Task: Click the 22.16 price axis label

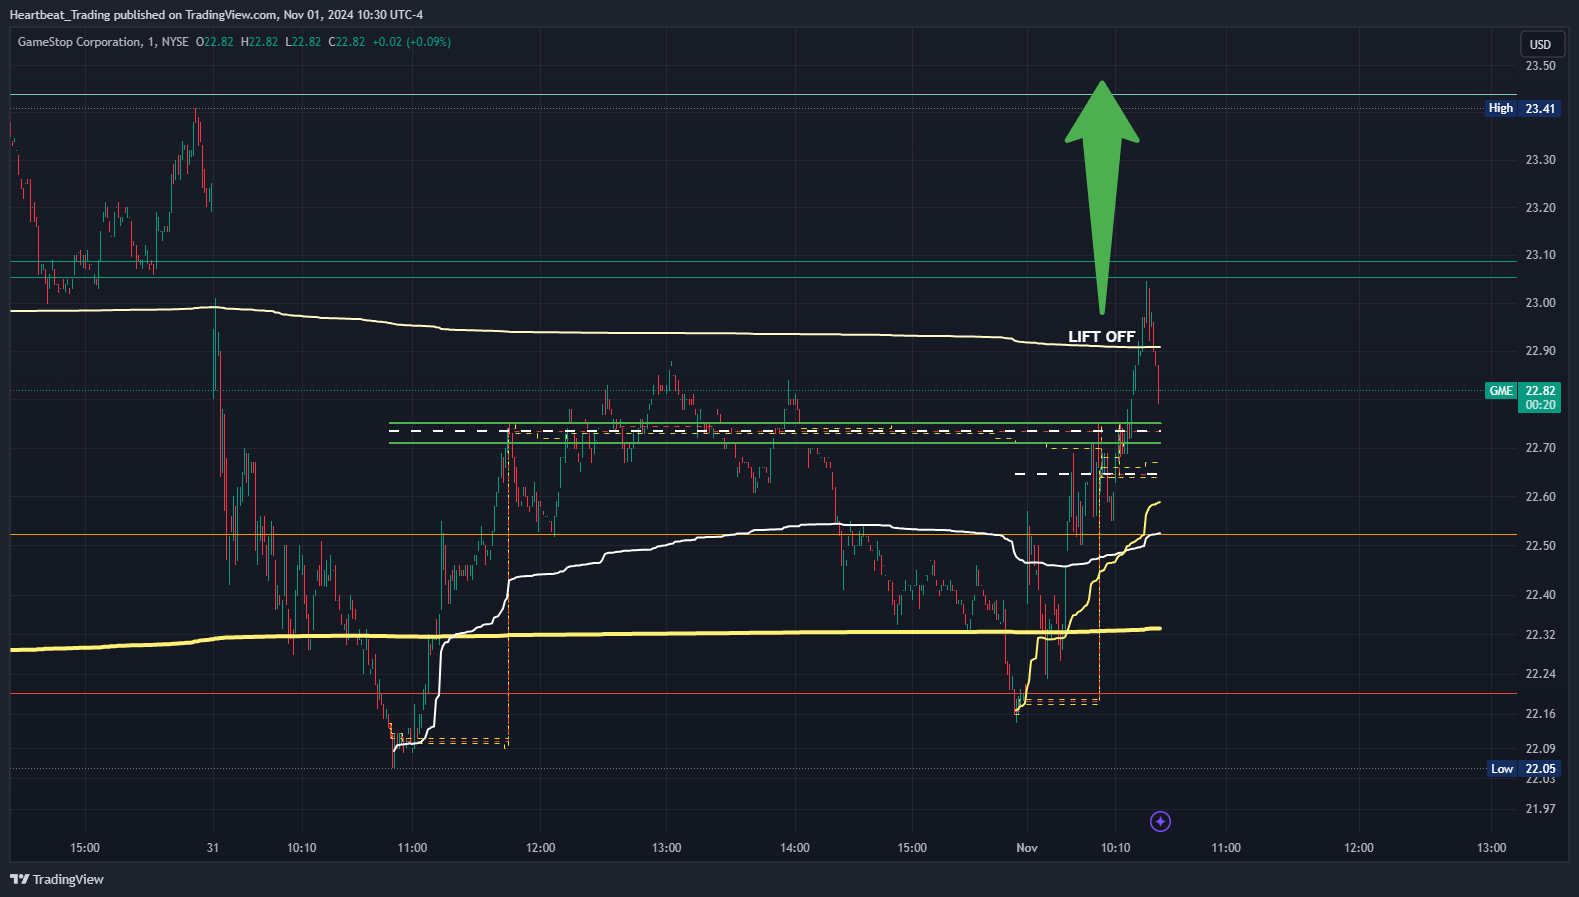Action: pyautogui.click(x=1540, y=714)
